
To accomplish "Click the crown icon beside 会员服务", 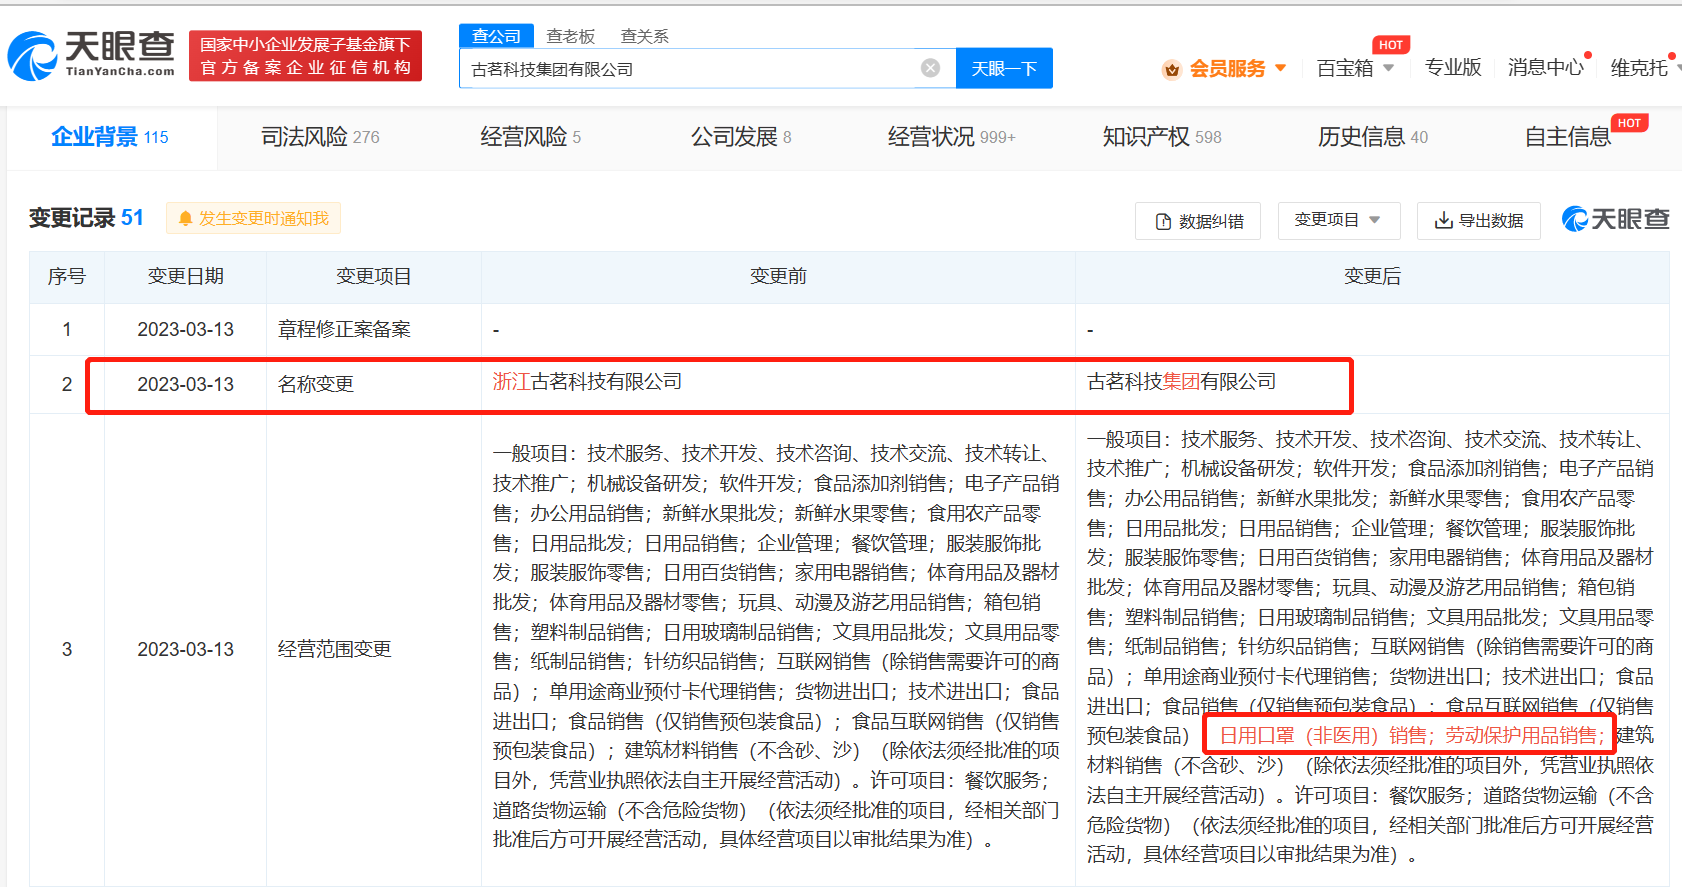I will click(1172, 69).
